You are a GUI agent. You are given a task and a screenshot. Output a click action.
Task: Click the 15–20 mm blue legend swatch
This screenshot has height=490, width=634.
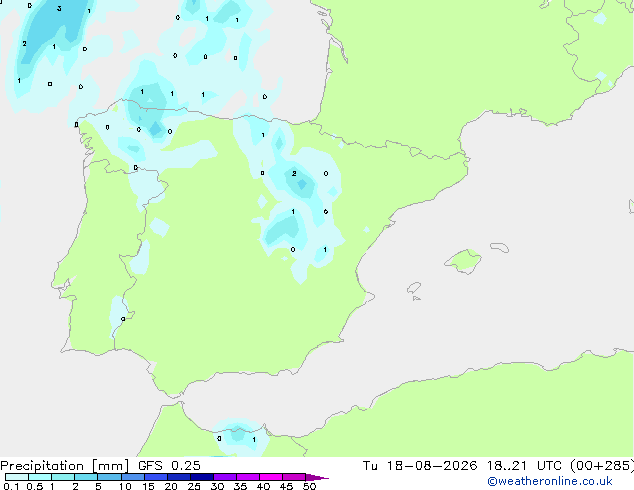(x=156, y=477)
